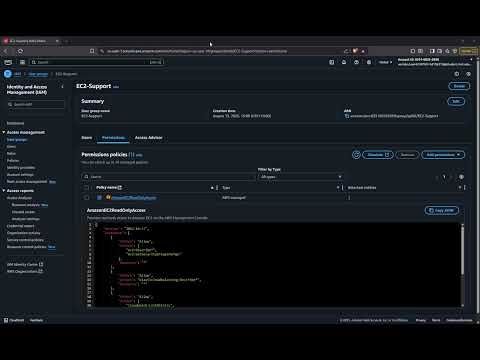Click the Simulate button
The width and height of the screenshot is (480, 360).
point(378,155)
